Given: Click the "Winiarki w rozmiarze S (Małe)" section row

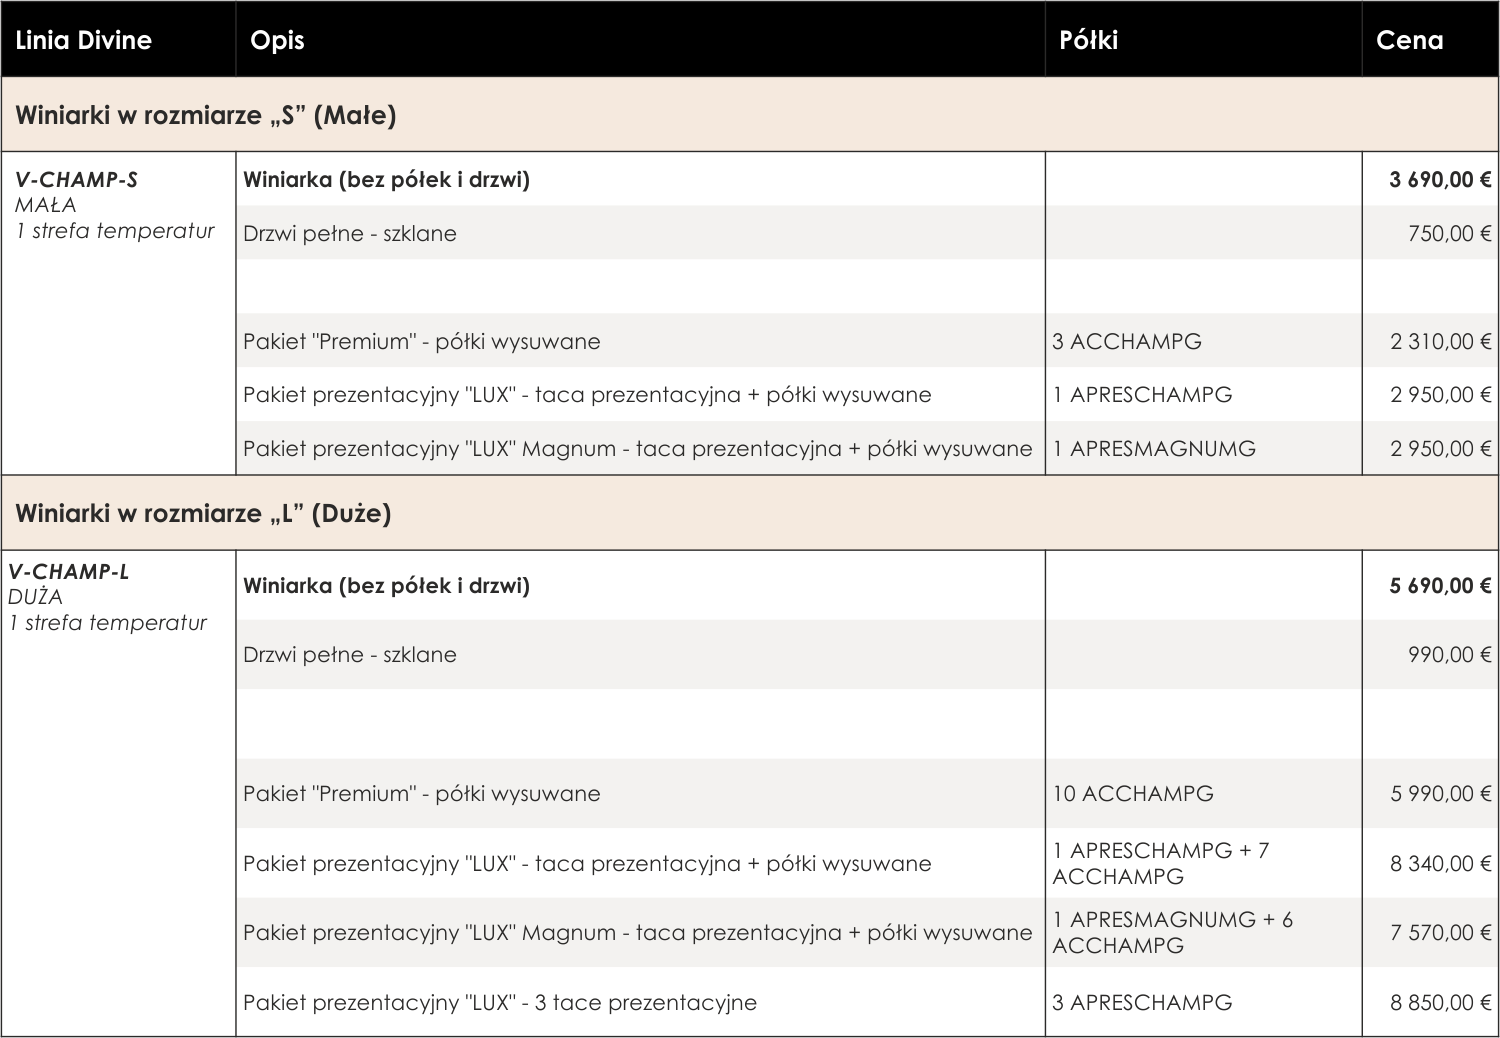Looking at the screenshot, I should (206, 115).
